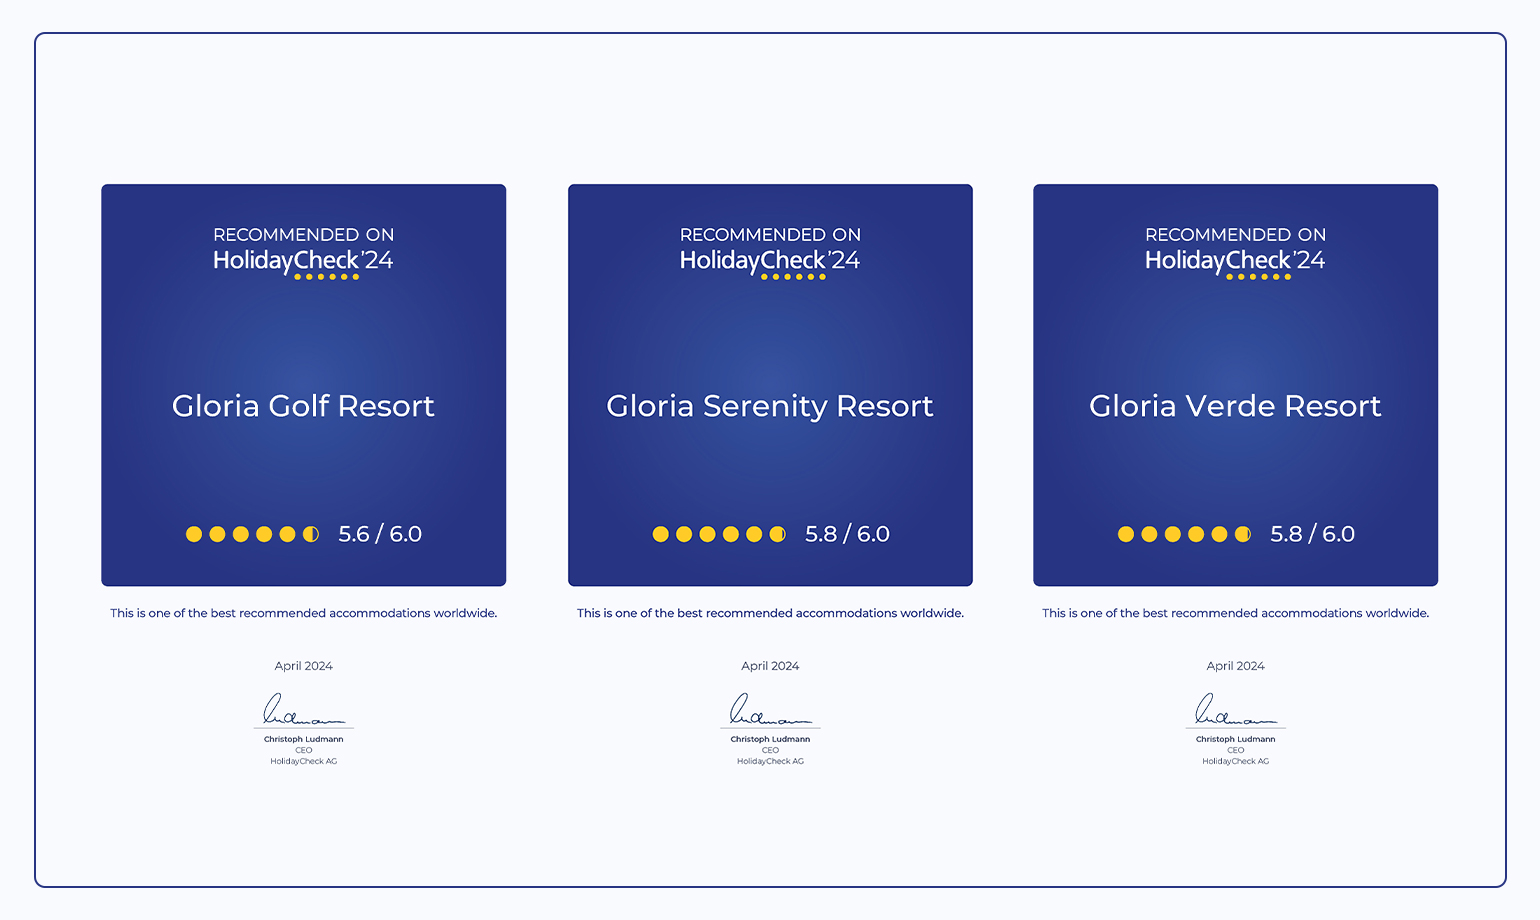Click the rating dots on Serenity Resort card
Viewport: 1540px width, 920px height.
click(x=719, y=534)
